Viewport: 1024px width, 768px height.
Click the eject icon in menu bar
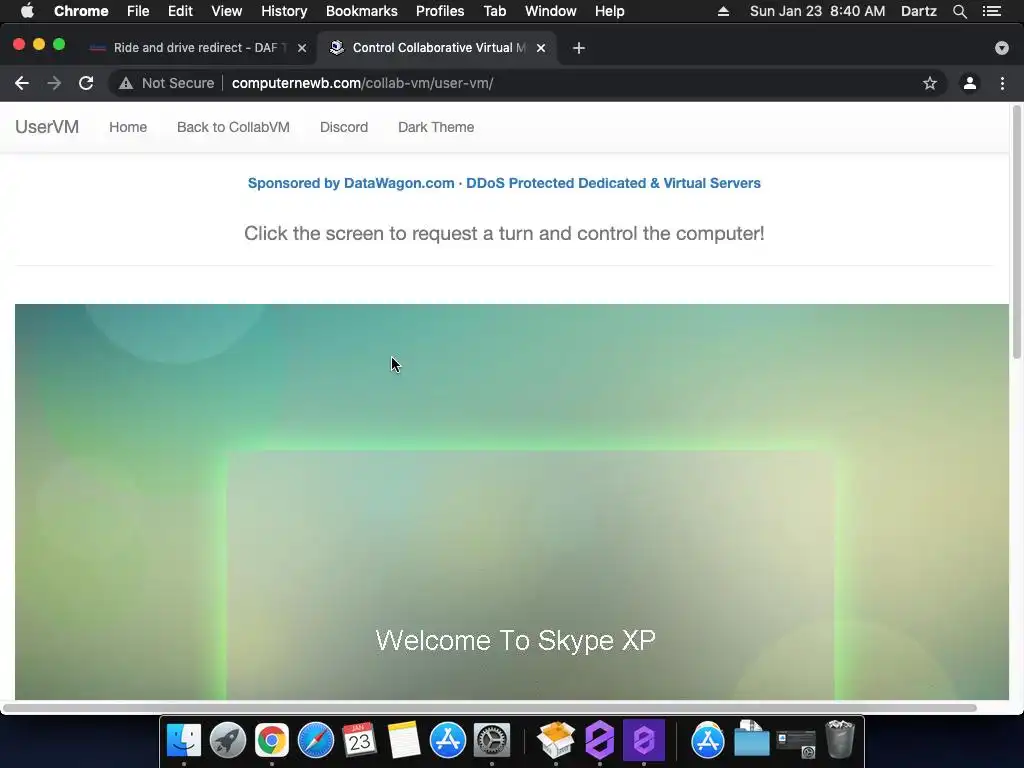coord(723,11)
